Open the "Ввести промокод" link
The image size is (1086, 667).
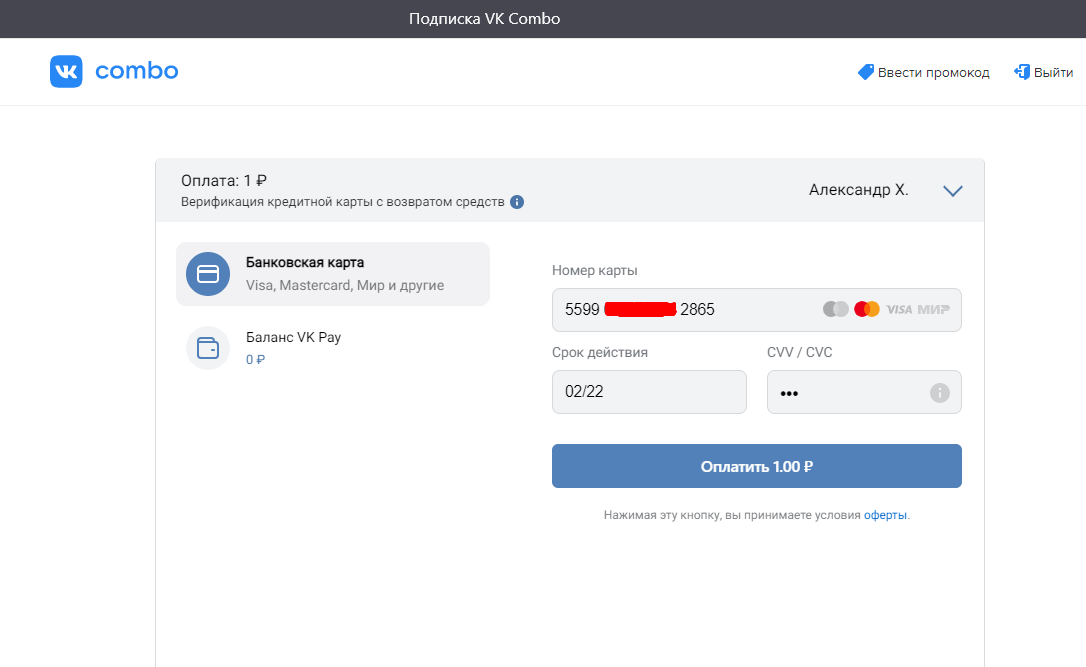click(x=933, y=73)
